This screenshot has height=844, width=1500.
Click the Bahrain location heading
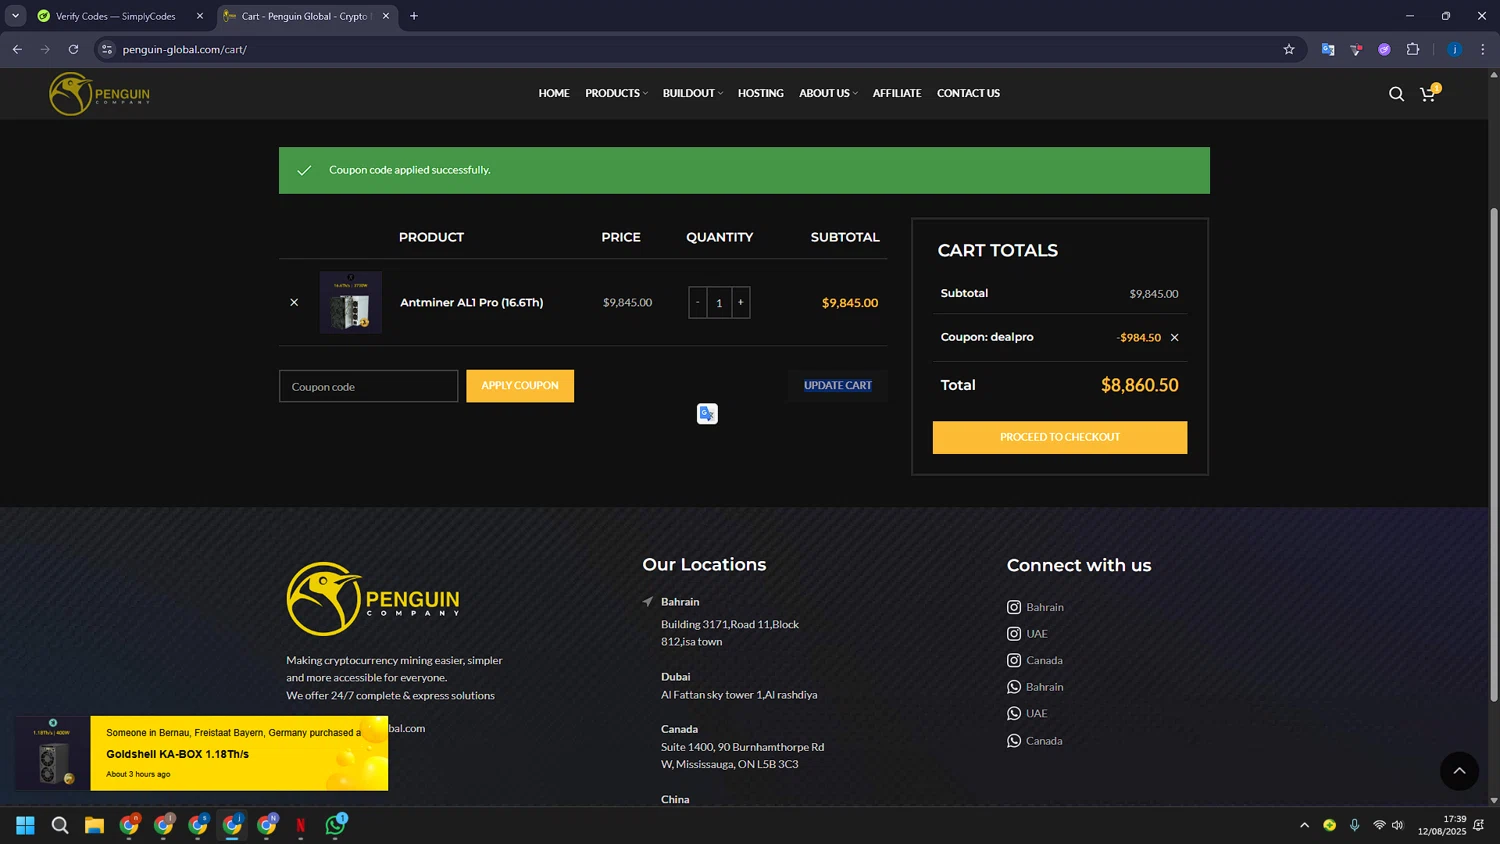tap(680, 602)
